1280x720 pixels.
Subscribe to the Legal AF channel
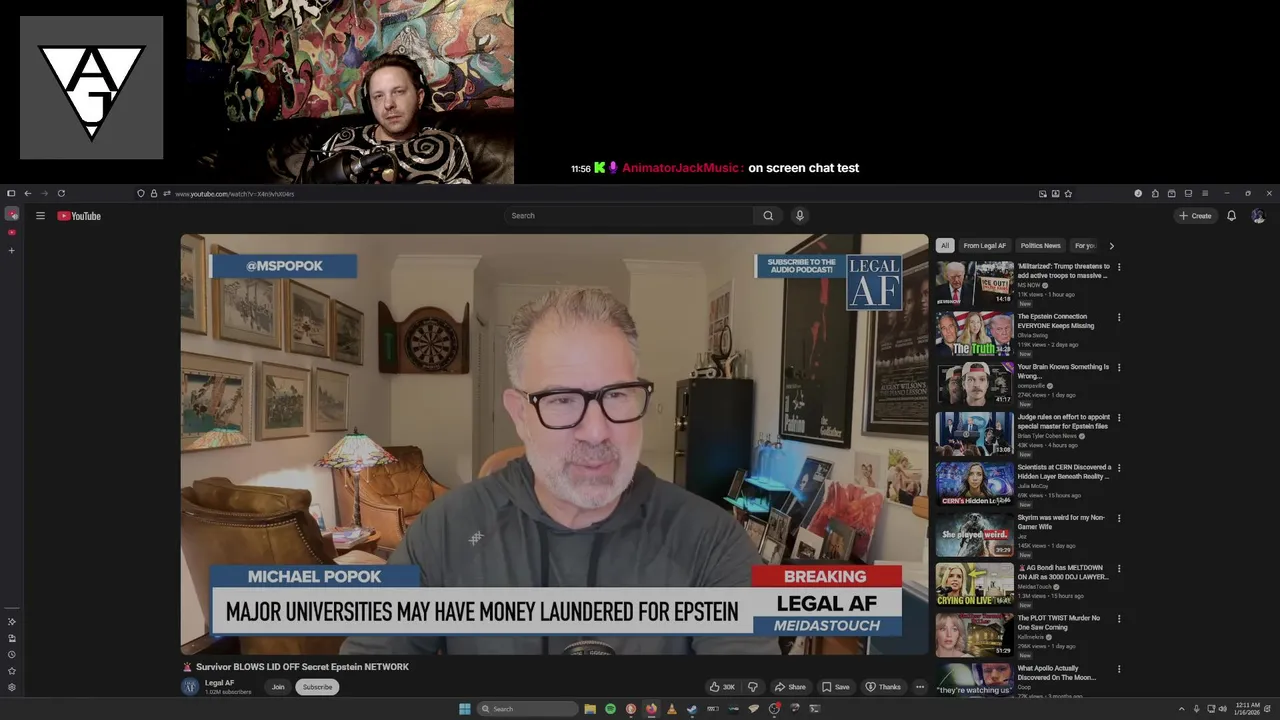click(317, 687)
